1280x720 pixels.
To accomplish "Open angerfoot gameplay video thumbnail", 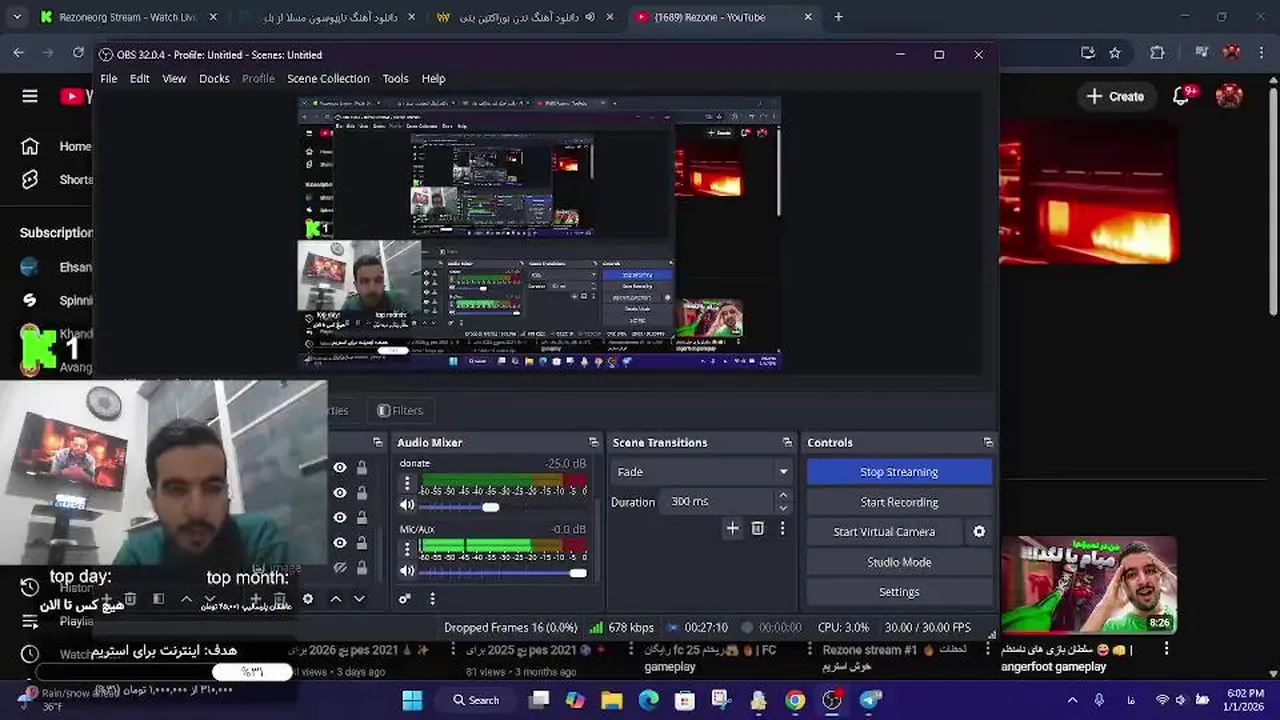I will coord(1089,586).
